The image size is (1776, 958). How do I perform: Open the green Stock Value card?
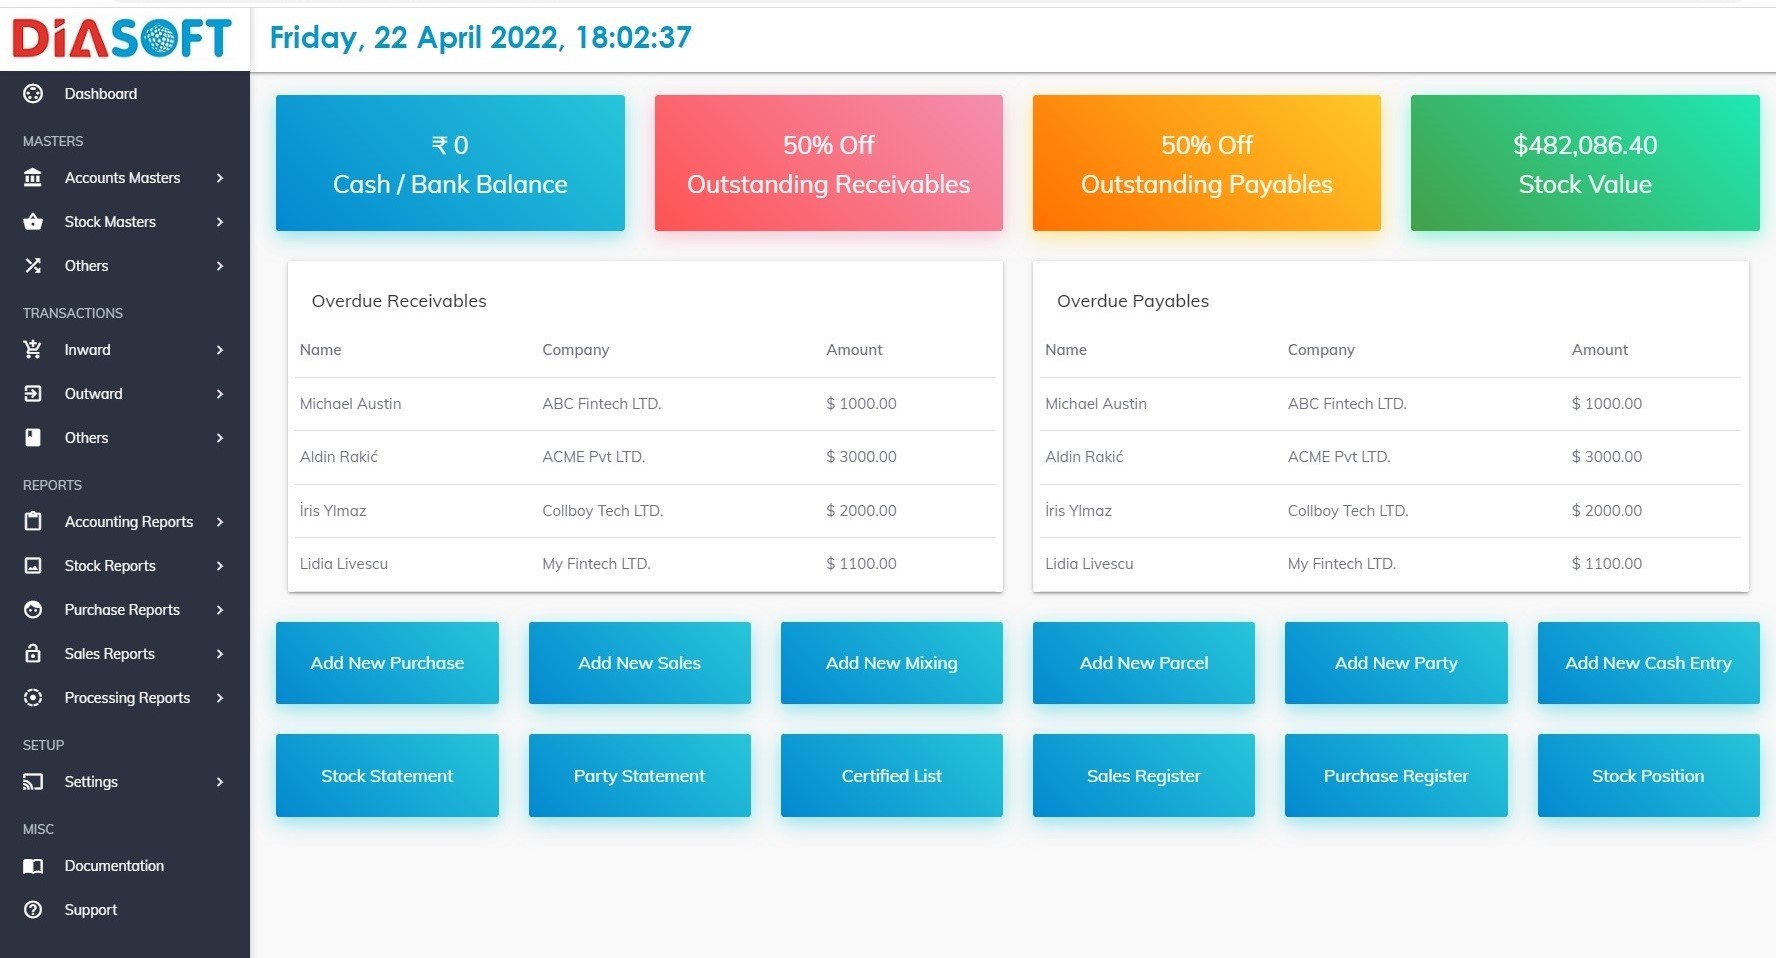[1585, 163]
